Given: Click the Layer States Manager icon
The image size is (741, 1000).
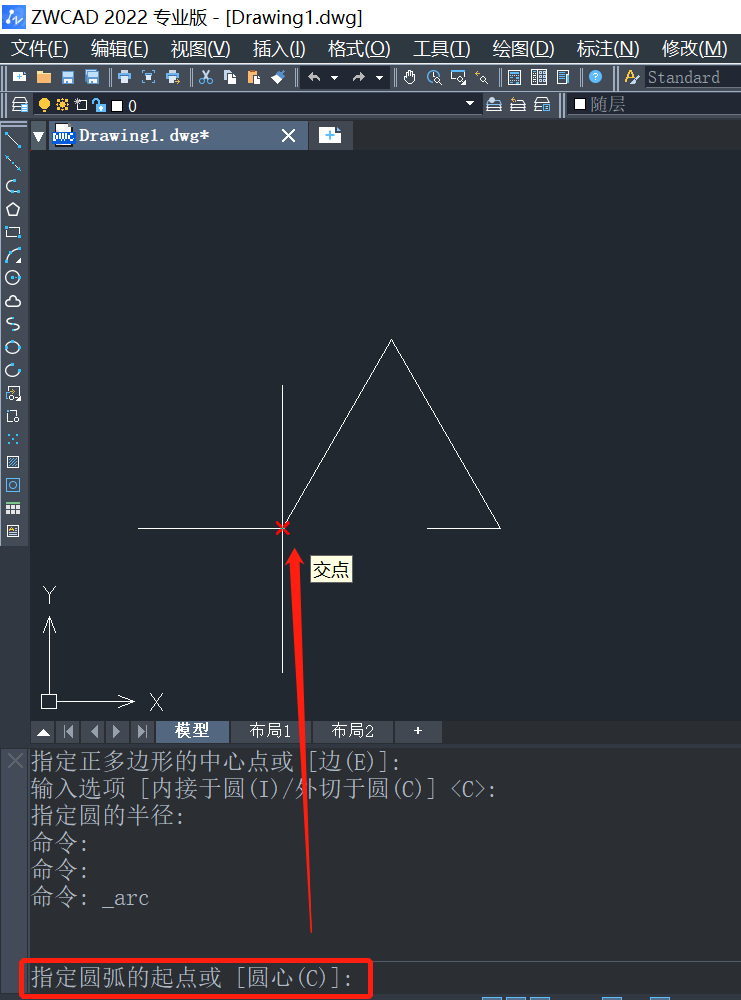Looking at the screenshot, I should click(x=542, y=105).
